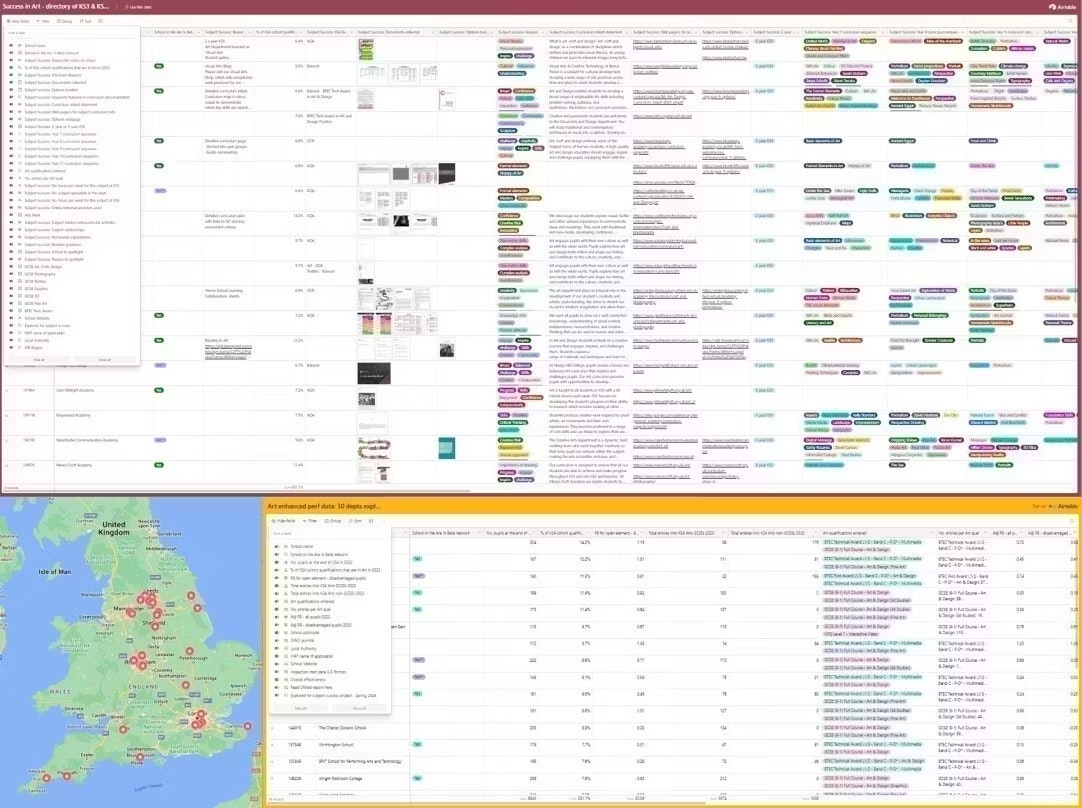This screenshot has height=808, width=1082.
Task: Toggle visibility of Subject success: Homework expectations field
Action: point(10,237)
